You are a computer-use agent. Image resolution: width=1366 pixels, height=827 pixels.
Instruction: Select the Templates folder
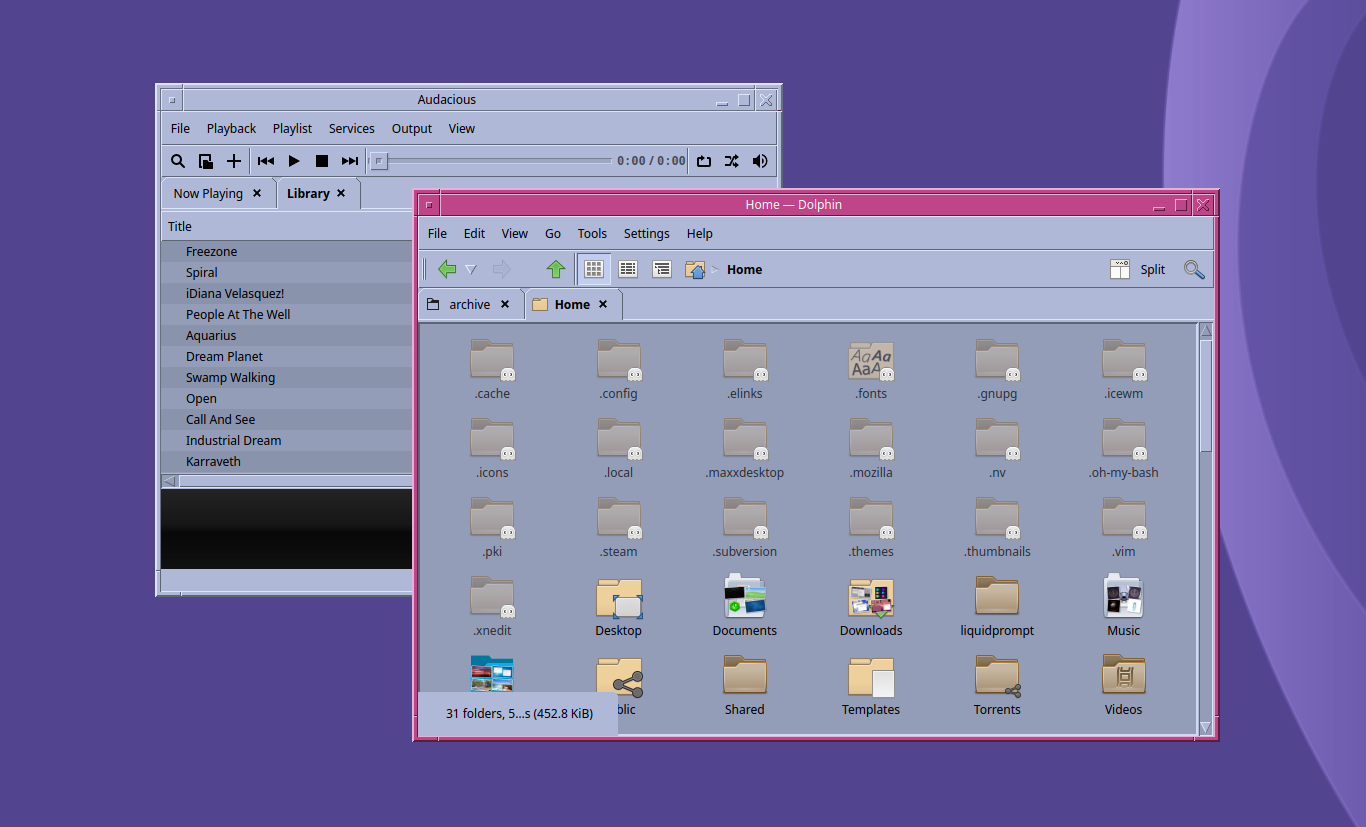[x=871, y=684]
